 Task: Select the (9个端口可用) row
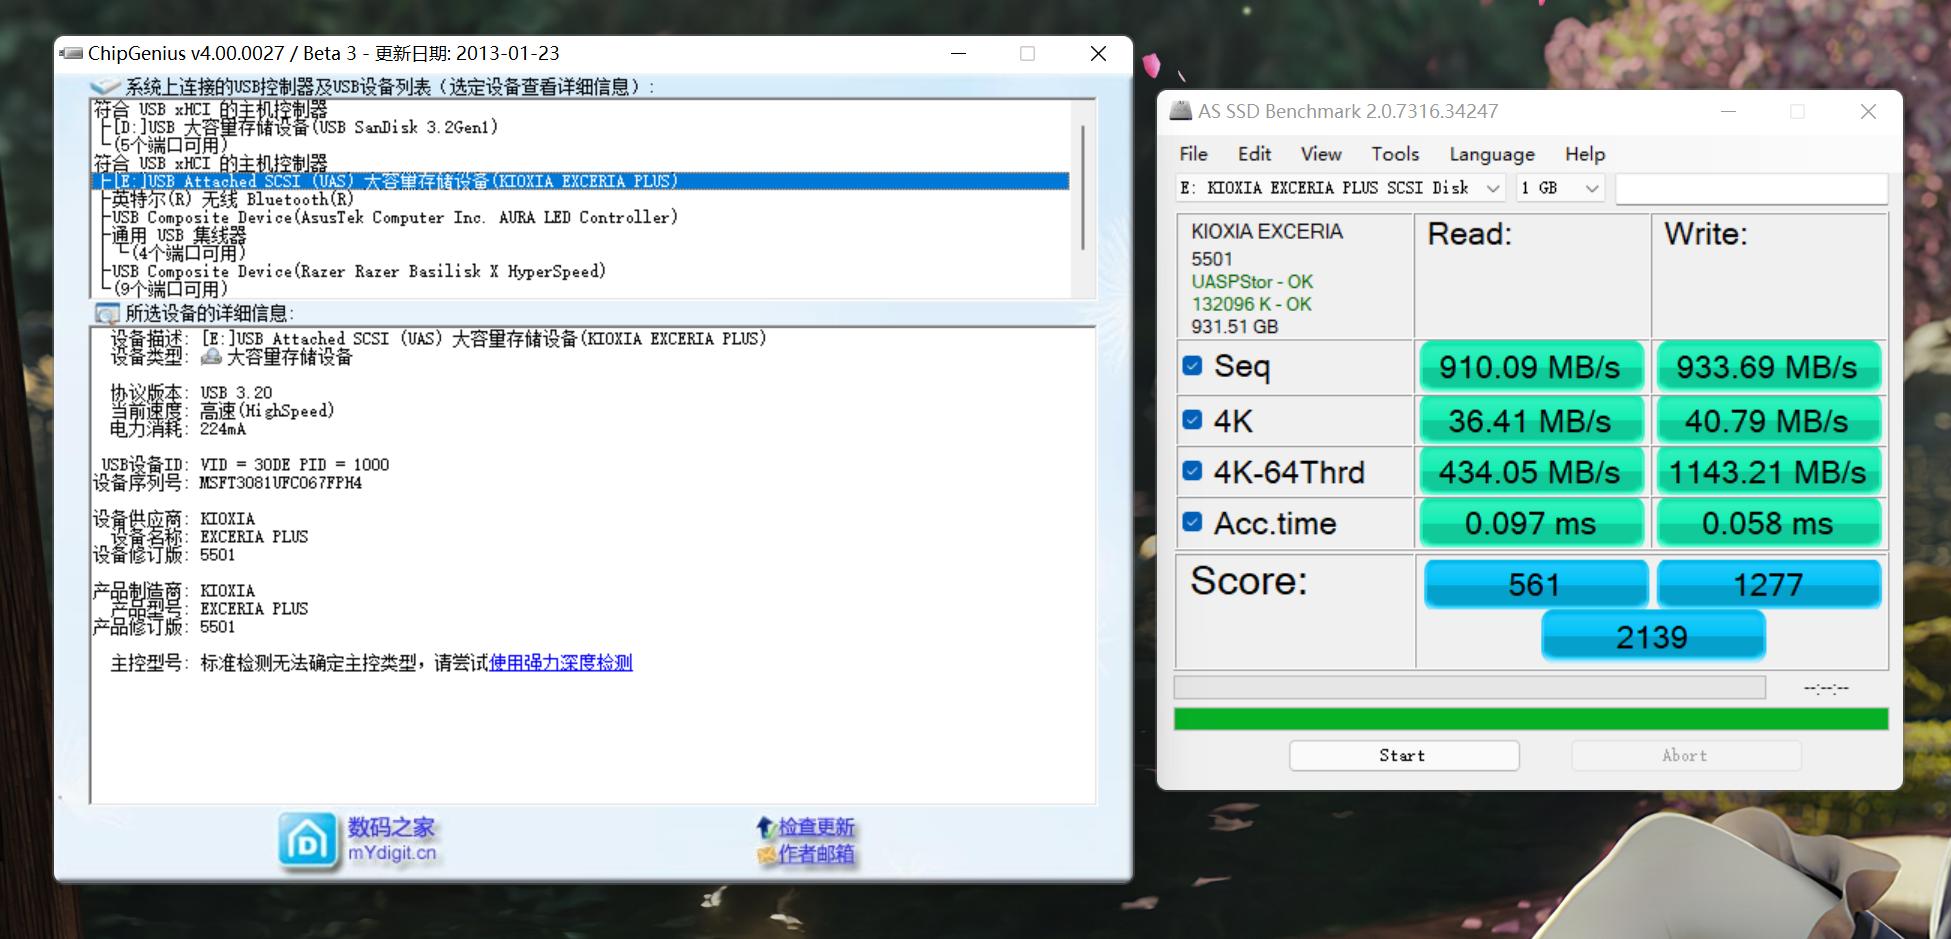(x=171, y=289)
